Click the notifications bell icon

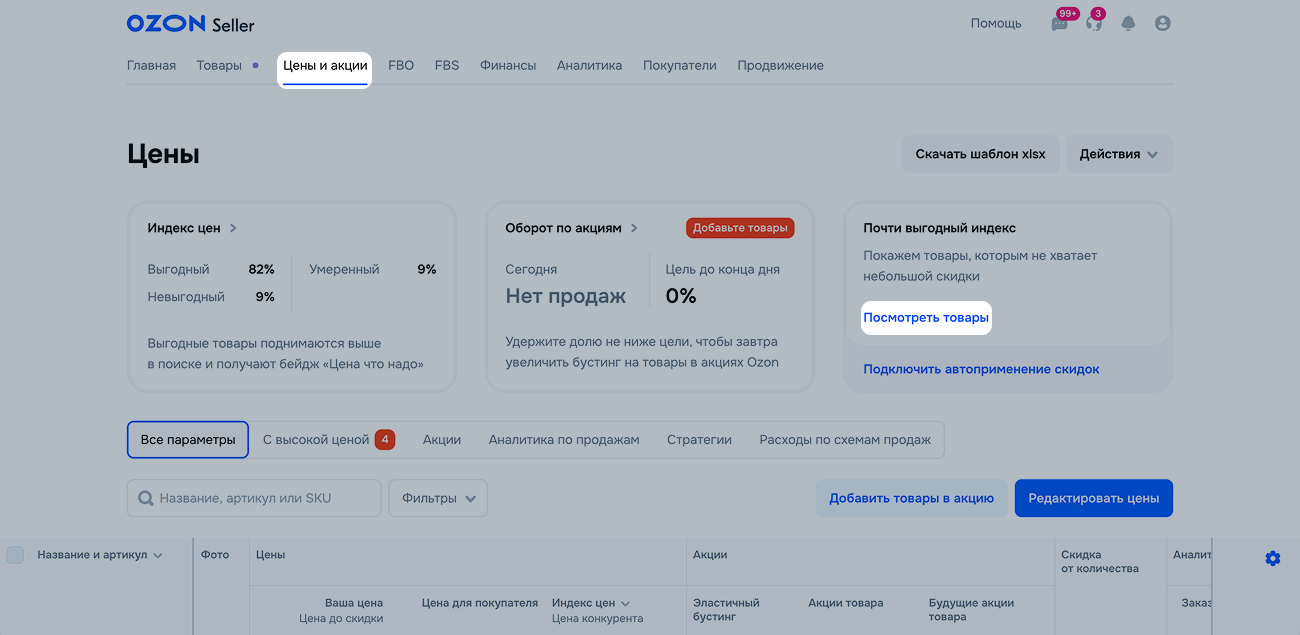pyautogui.click(x=1128, y=24)
